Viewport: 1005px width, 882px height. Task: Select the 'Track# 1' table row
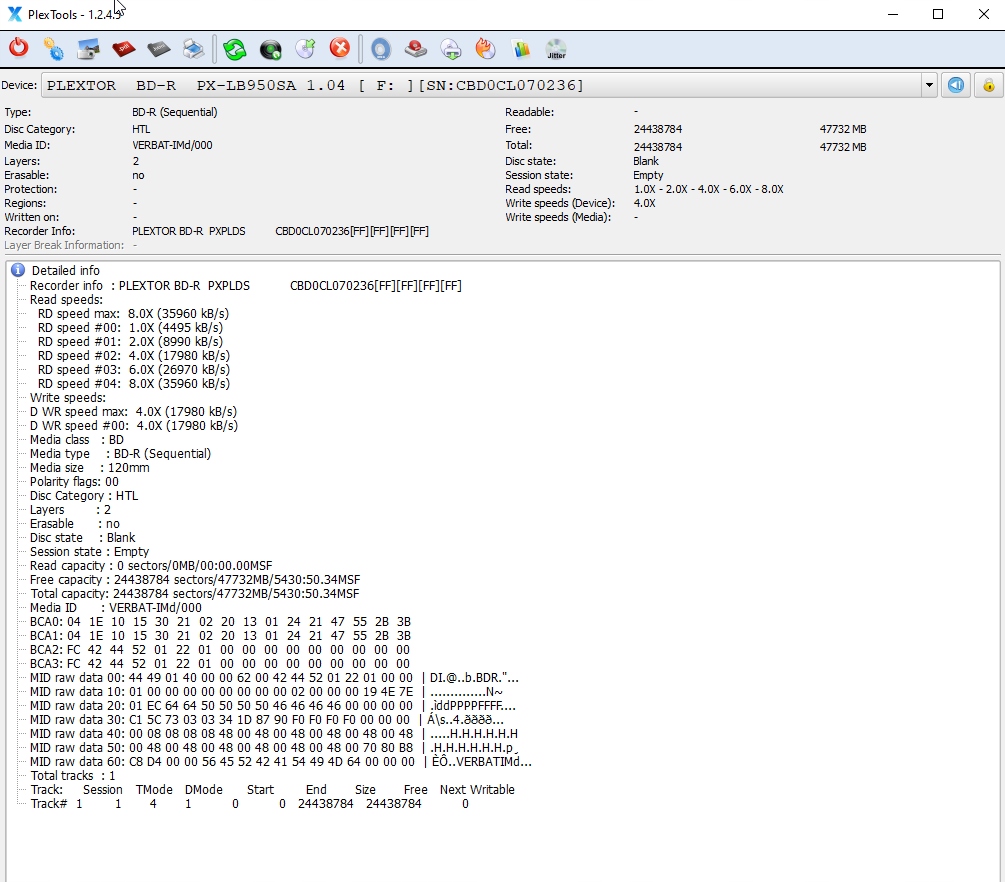click(x=250, y=804)
